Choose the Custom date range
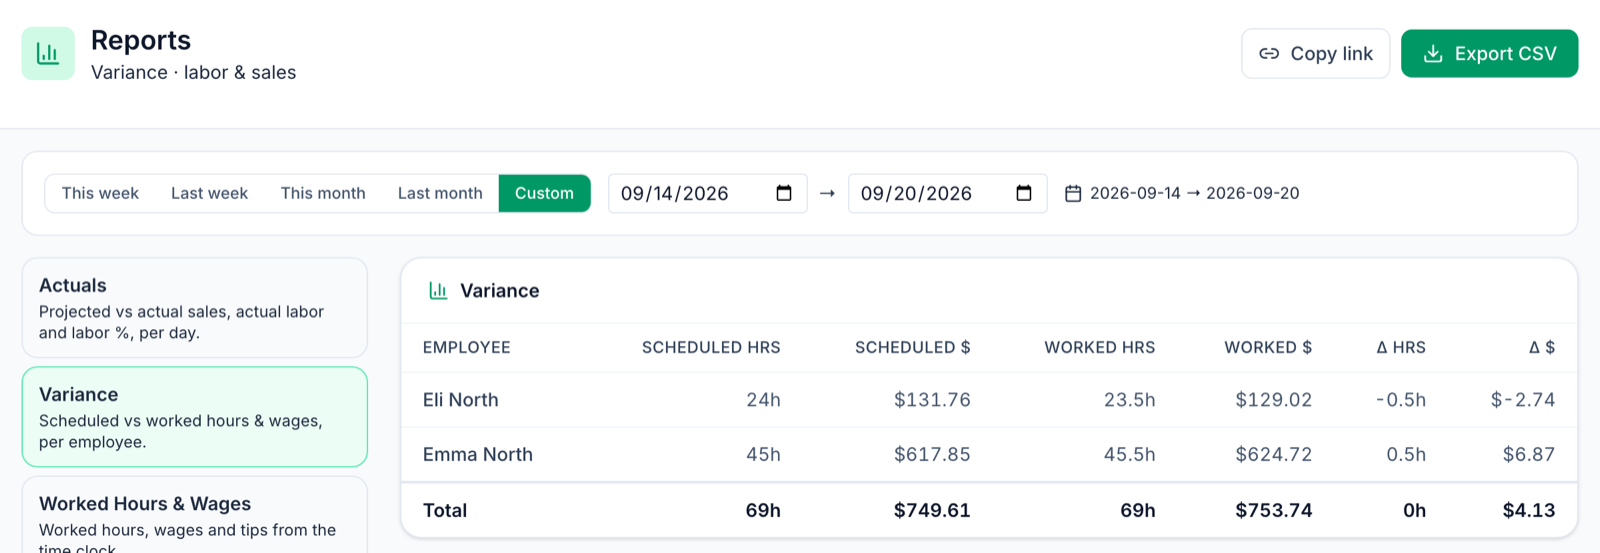 click(x=544, y=193)
